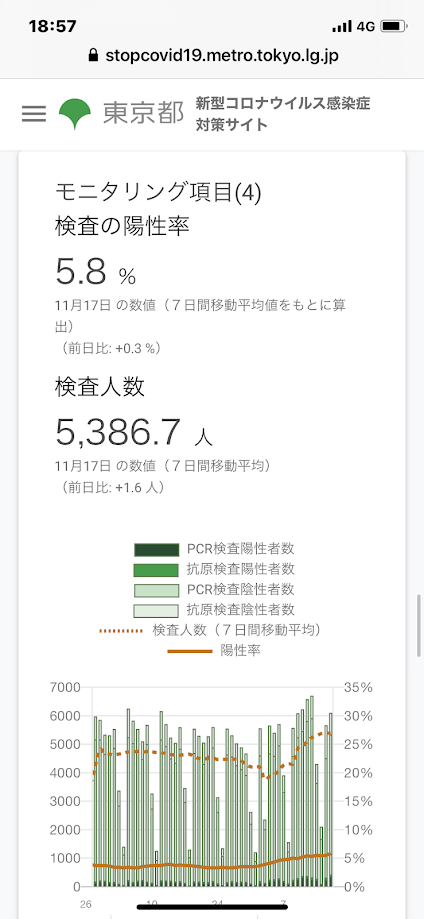
Task: Tap the lock icon in address bar
Action: 91,56
